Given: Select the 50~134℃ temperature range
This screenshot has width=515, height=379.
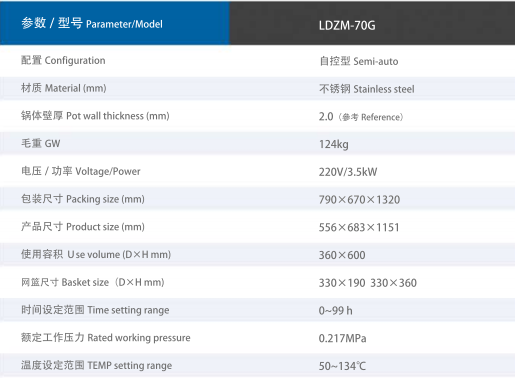Looking at the screenshot, I should (x=342, y=366).
